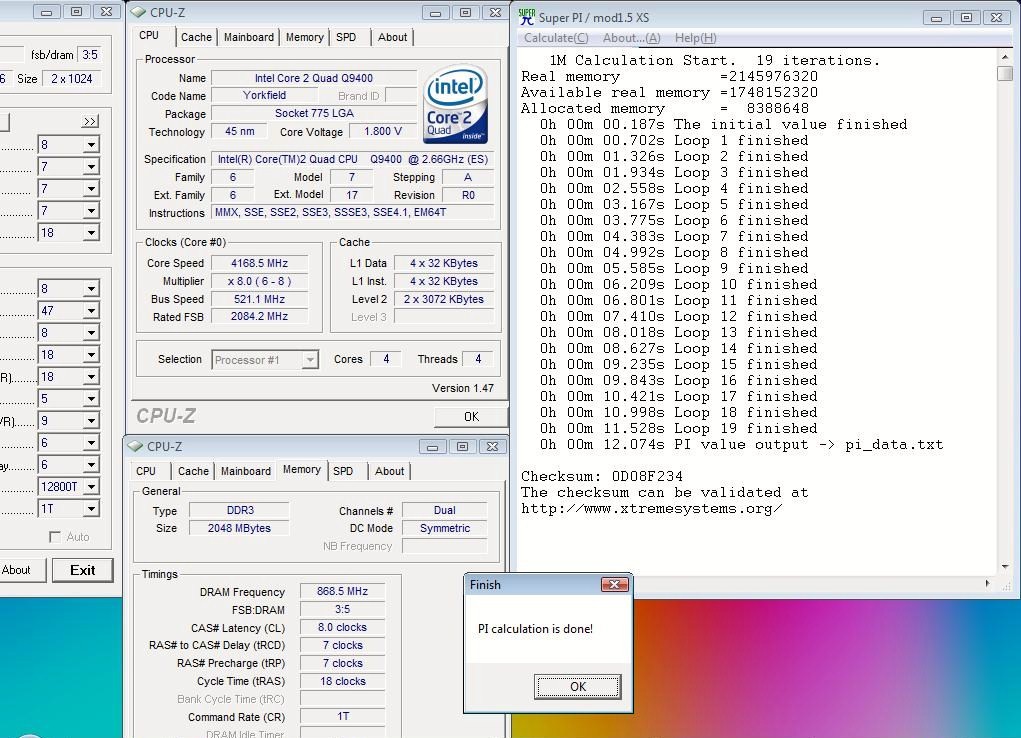Screen dimensions: 1021x738
Task: Click the Checksum: 0D08F234 line
Action: tap(602, 476)
